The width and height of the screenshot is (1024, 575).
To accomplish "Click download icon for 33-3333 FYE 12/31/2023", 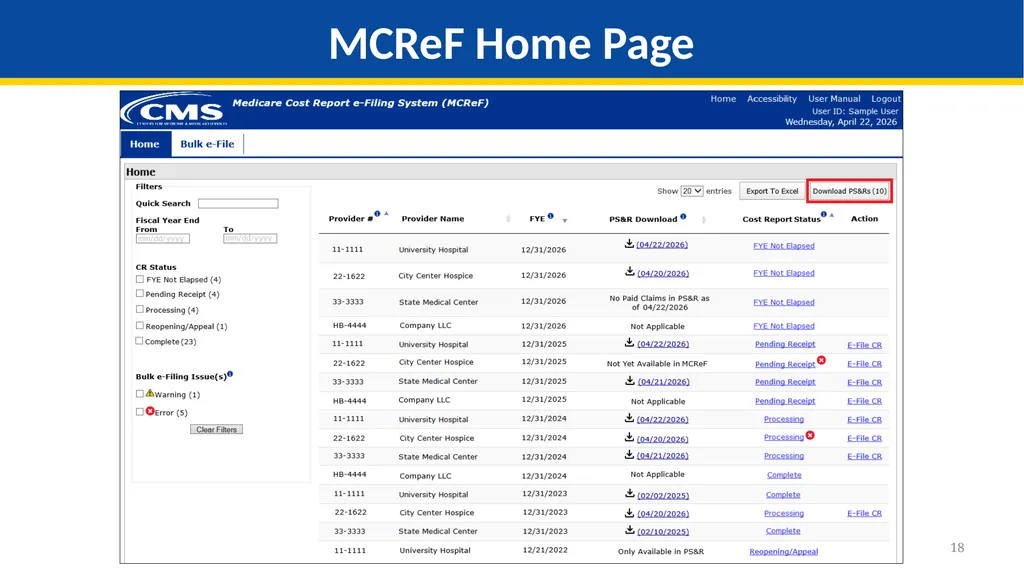I will 630,530.
